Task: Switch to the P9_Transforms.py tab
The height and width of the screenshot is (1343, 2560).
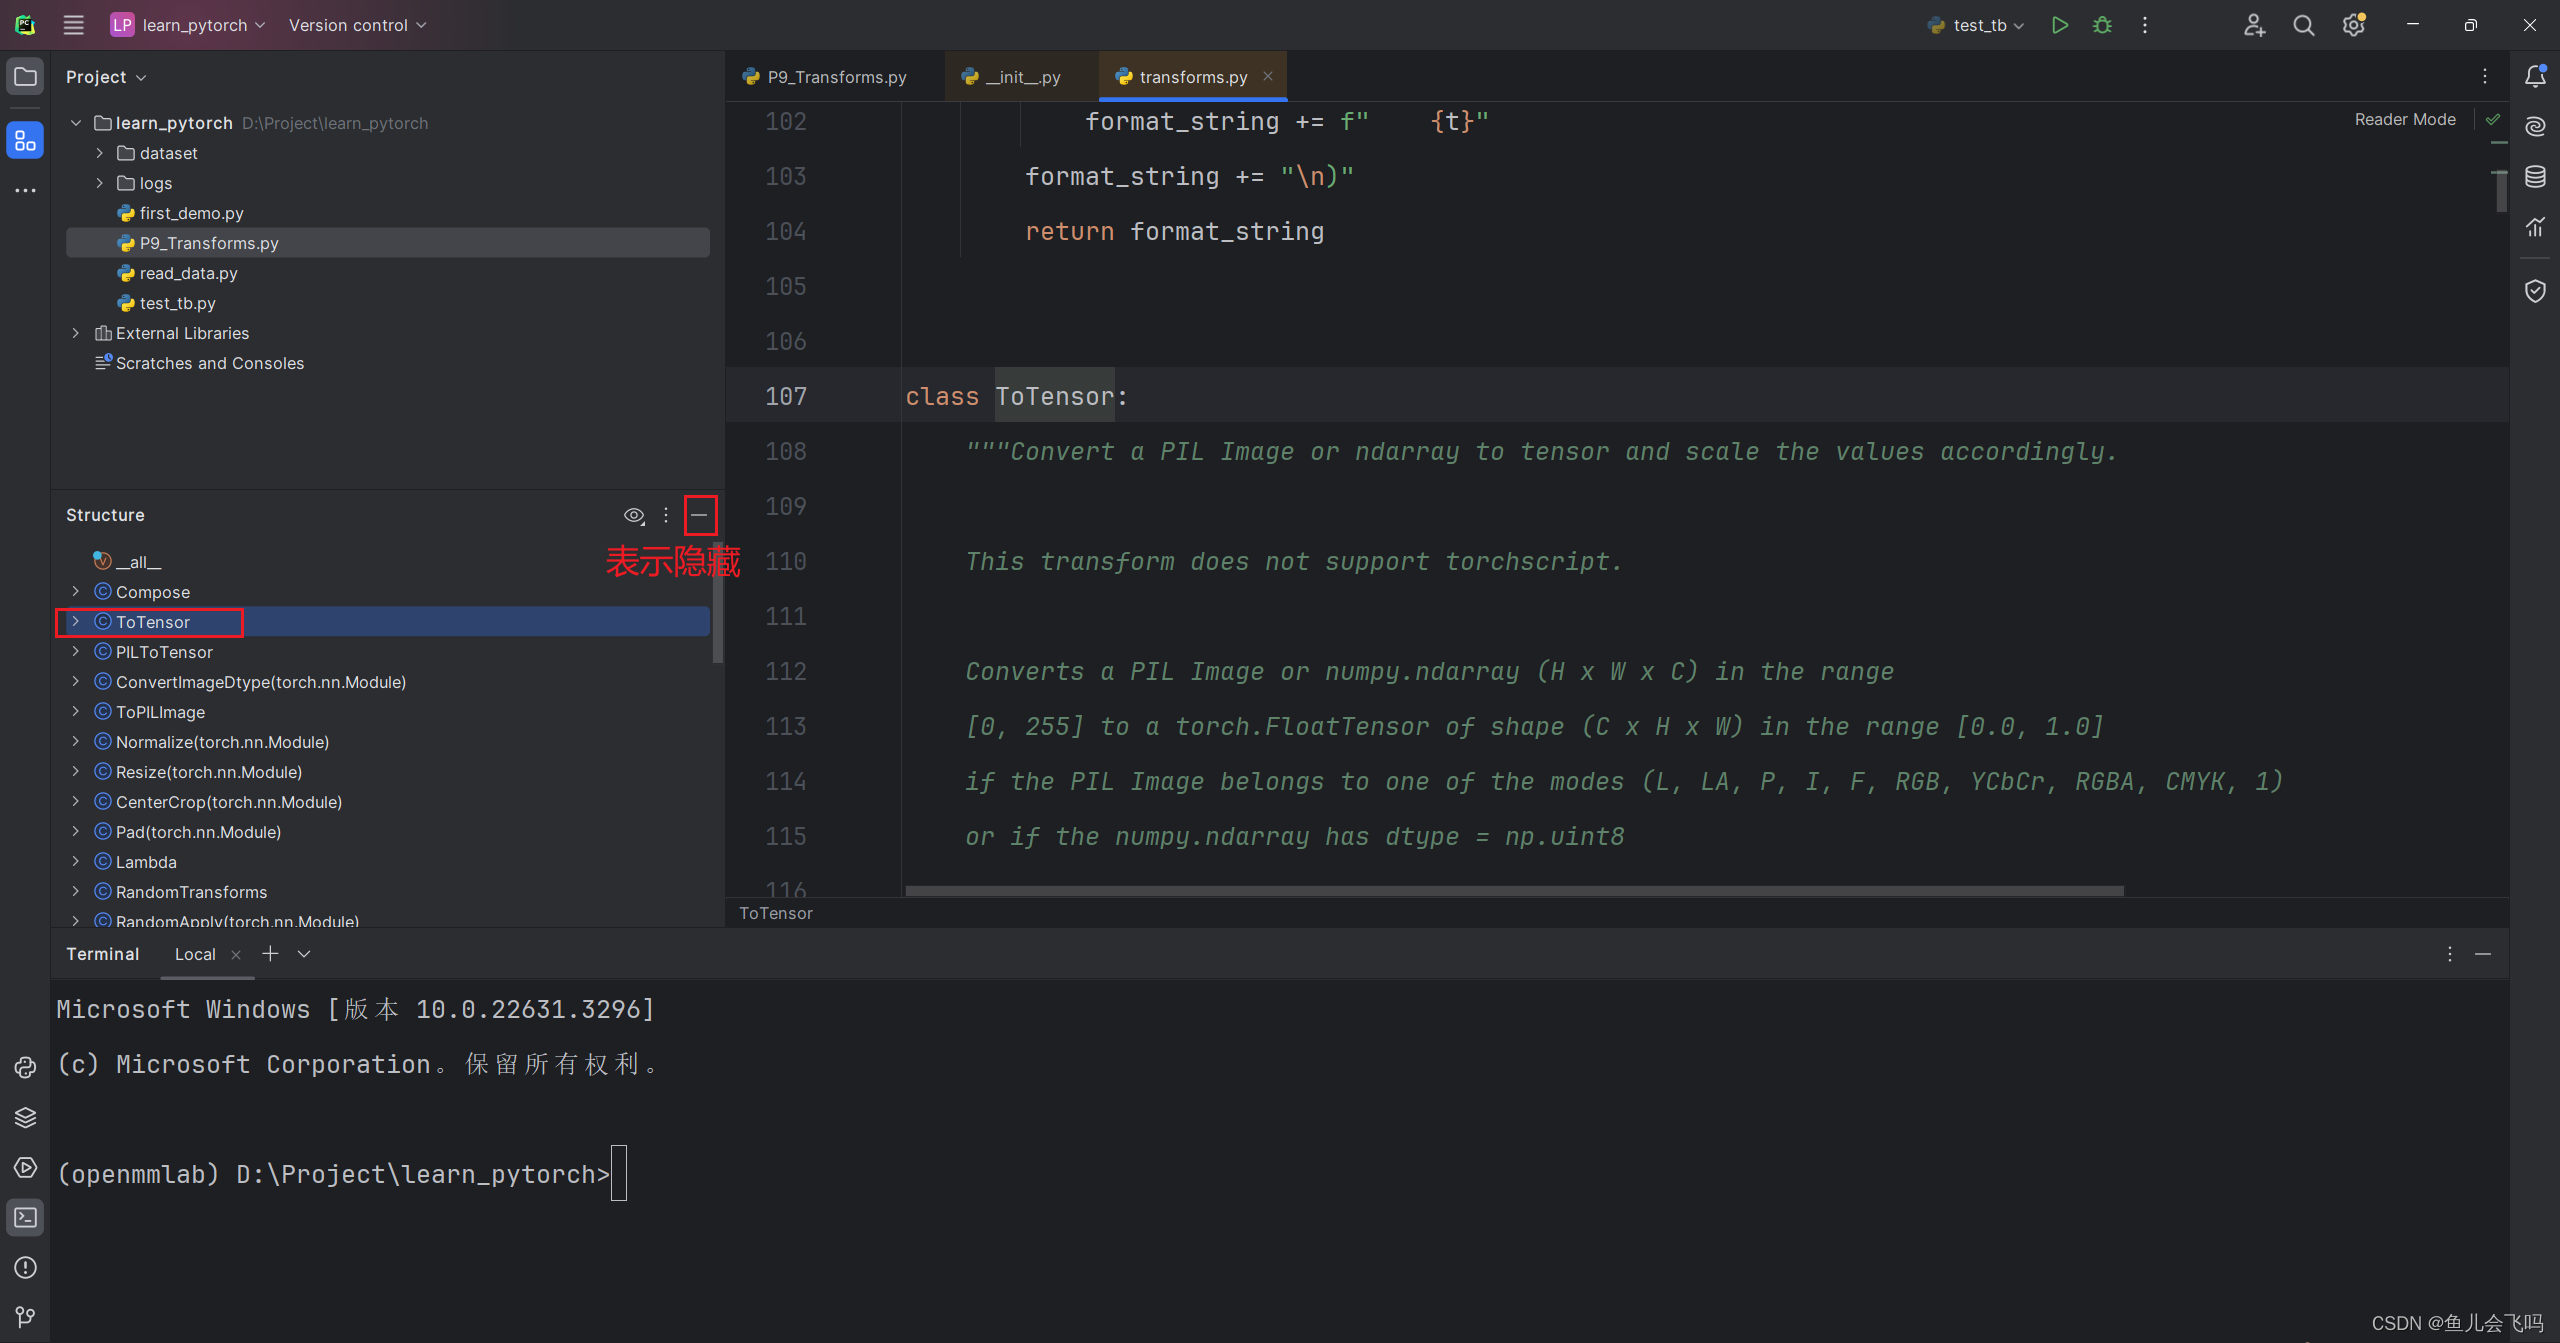Action: pyautogui.click(x=836, y=77)
